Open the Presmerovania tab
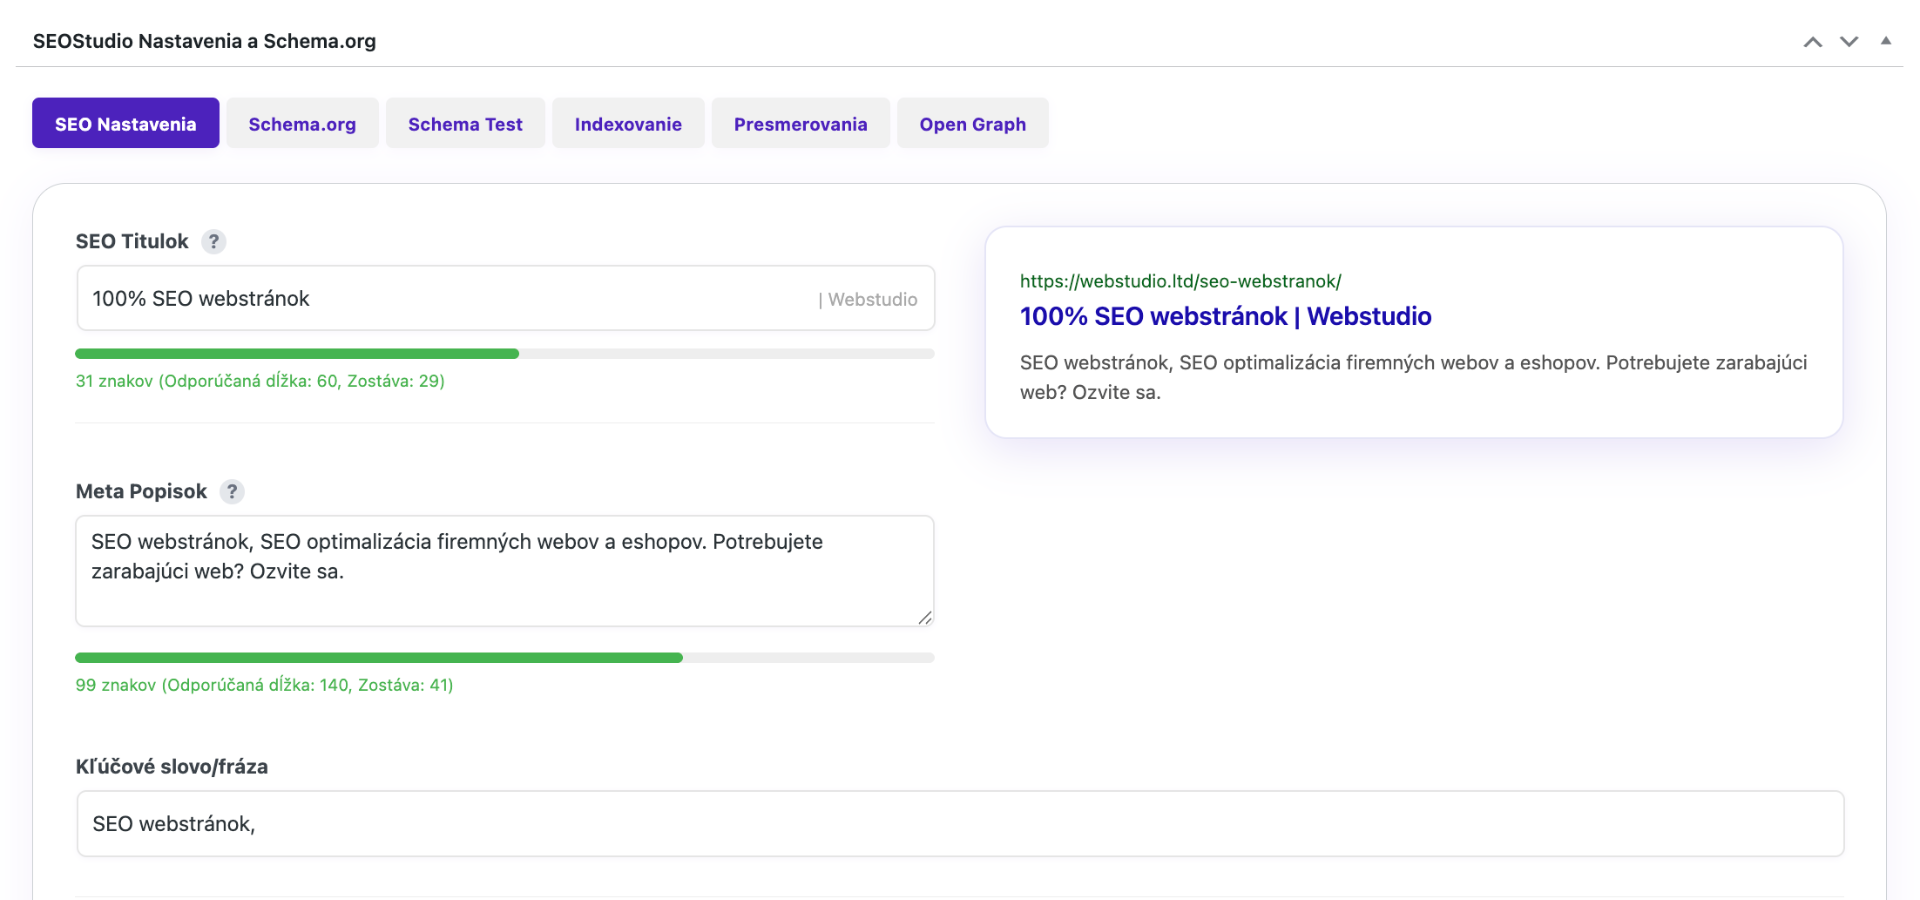Image resolution: width=1920 pixels, height=900 pixels. point(800,124)
